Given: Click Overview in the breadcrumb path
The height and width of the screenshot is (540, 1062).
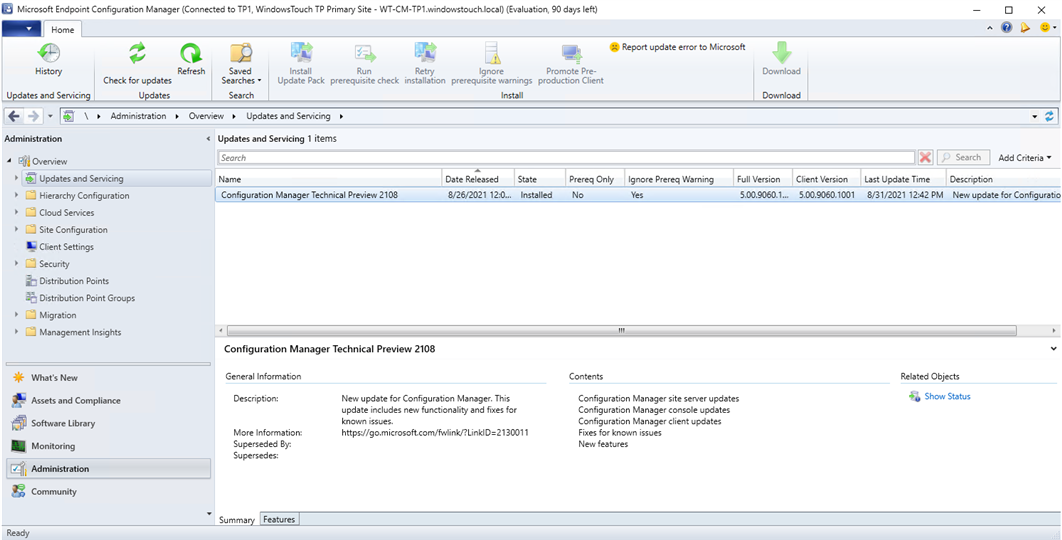Looking at the screenshot, I should pyautogui.click(x=206, y=116).
